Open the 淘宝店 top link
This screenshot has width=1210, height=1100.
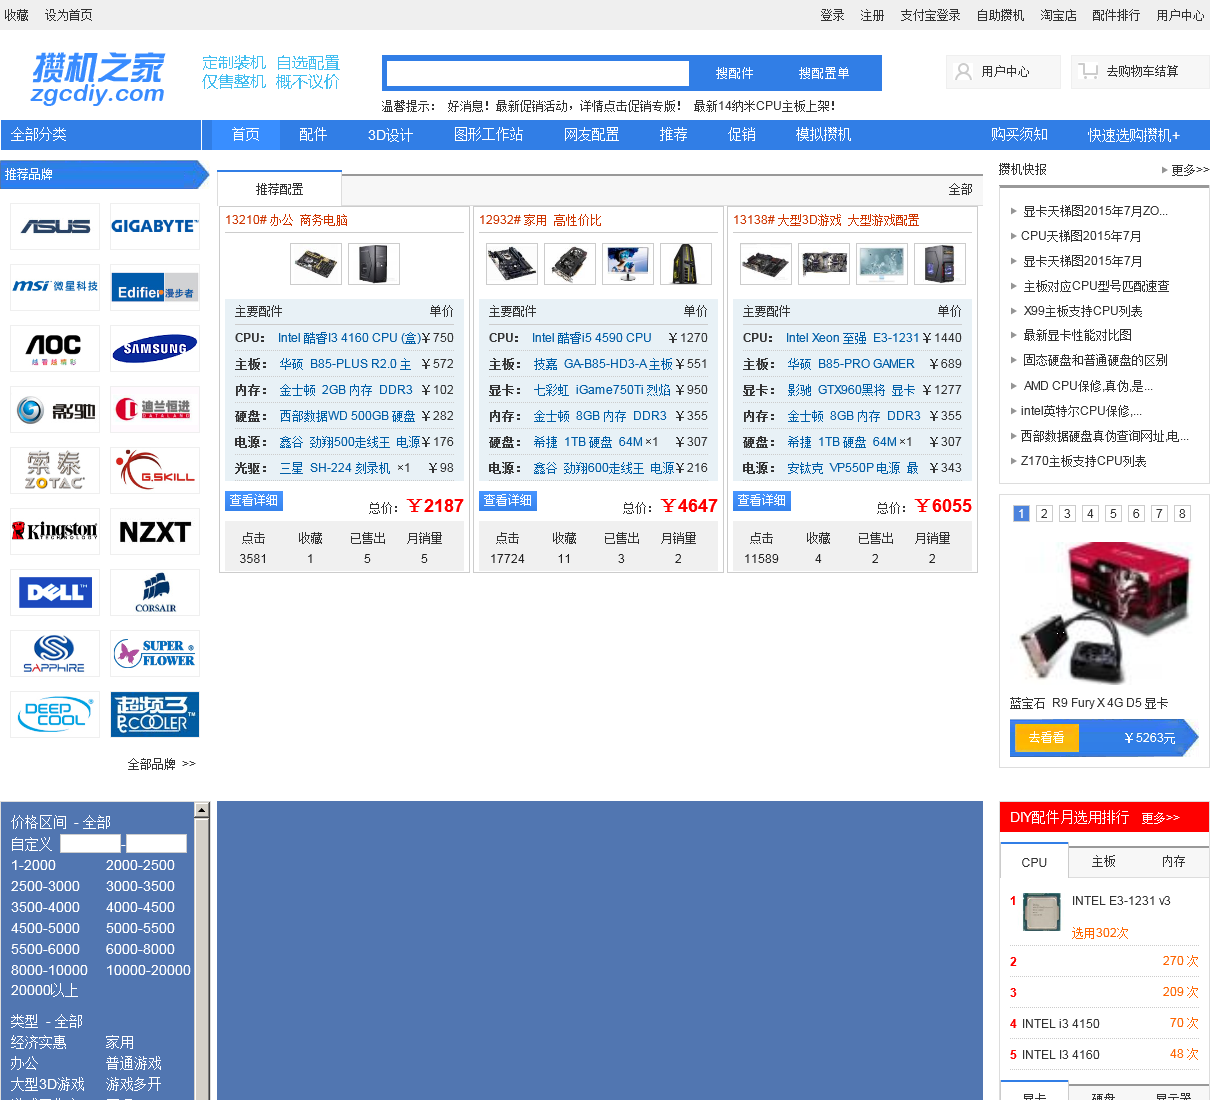[1058, 15]
